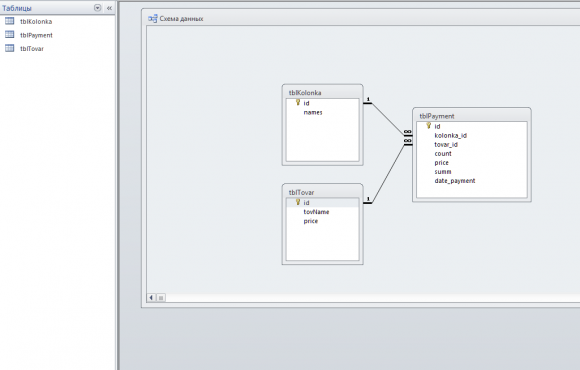
Task: Select relationship line from tblKolonka to tblPayment
Action: point(387,119)
